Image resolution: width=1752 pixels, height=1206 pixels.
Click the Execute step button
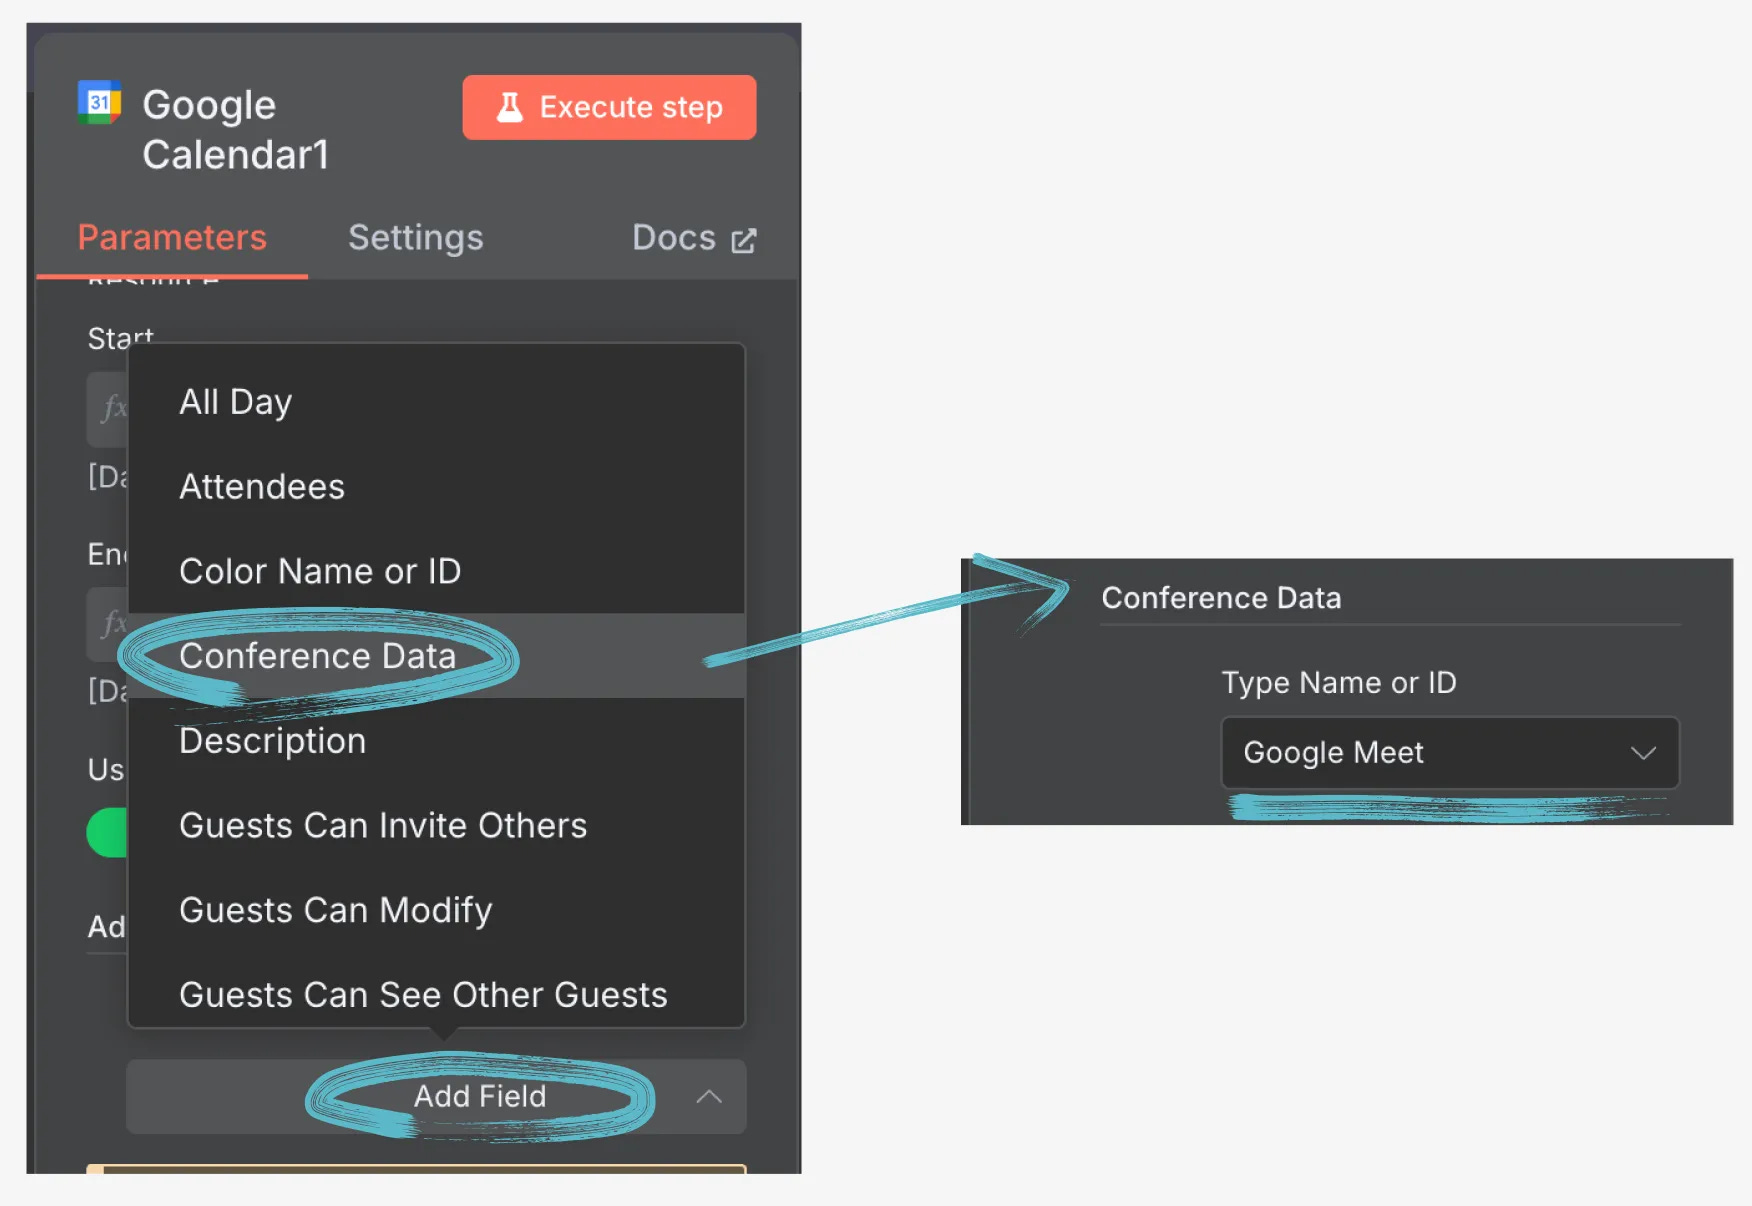click(609, 107)
